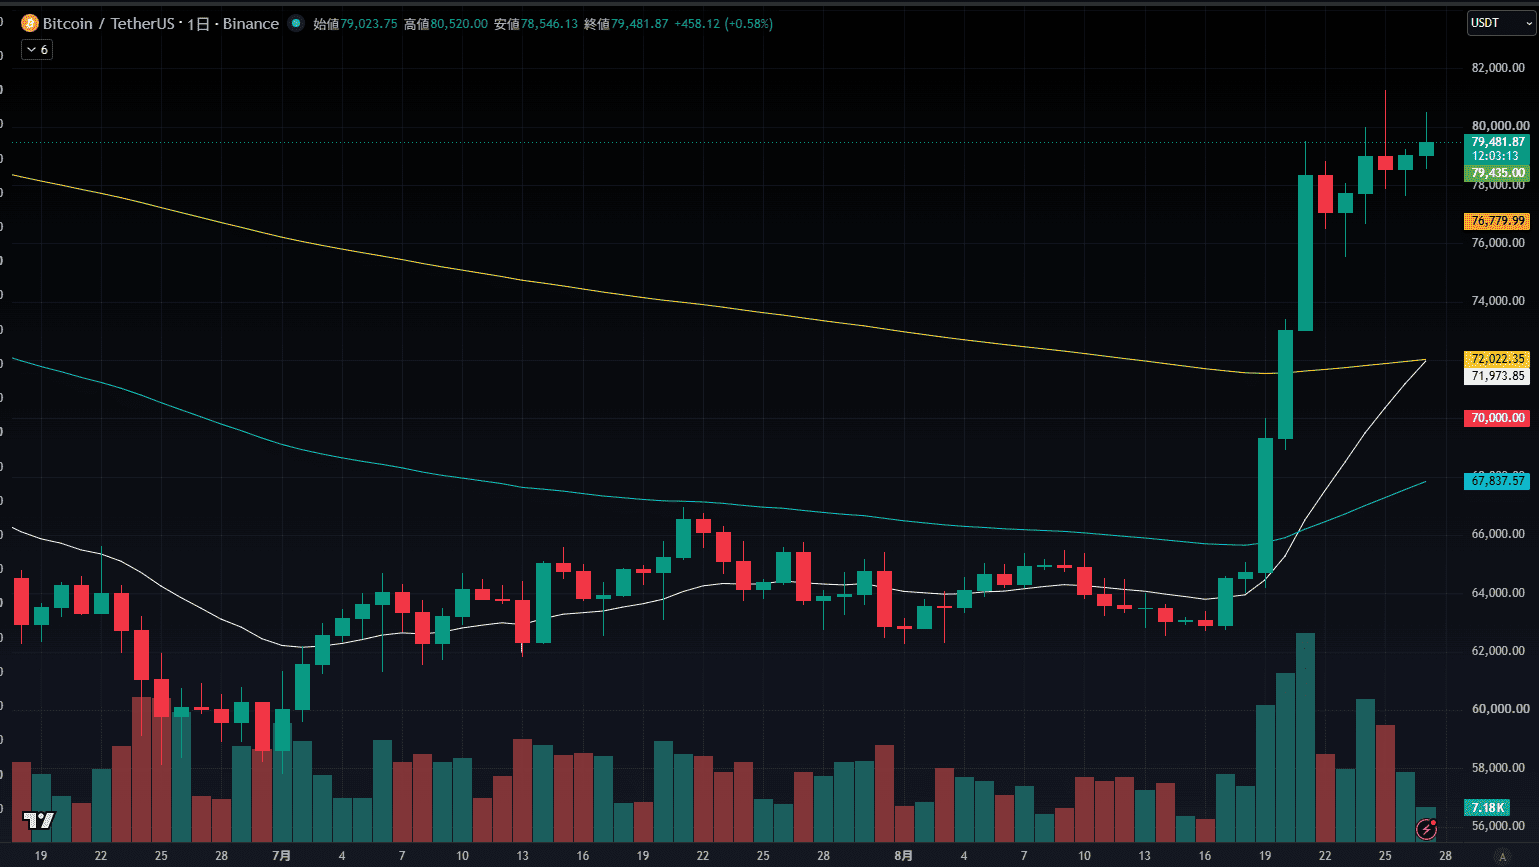Viewport: 1539px width, 867px height.
Task: Click the green 79,435.00 price tag
Action: coord(1497,173)
